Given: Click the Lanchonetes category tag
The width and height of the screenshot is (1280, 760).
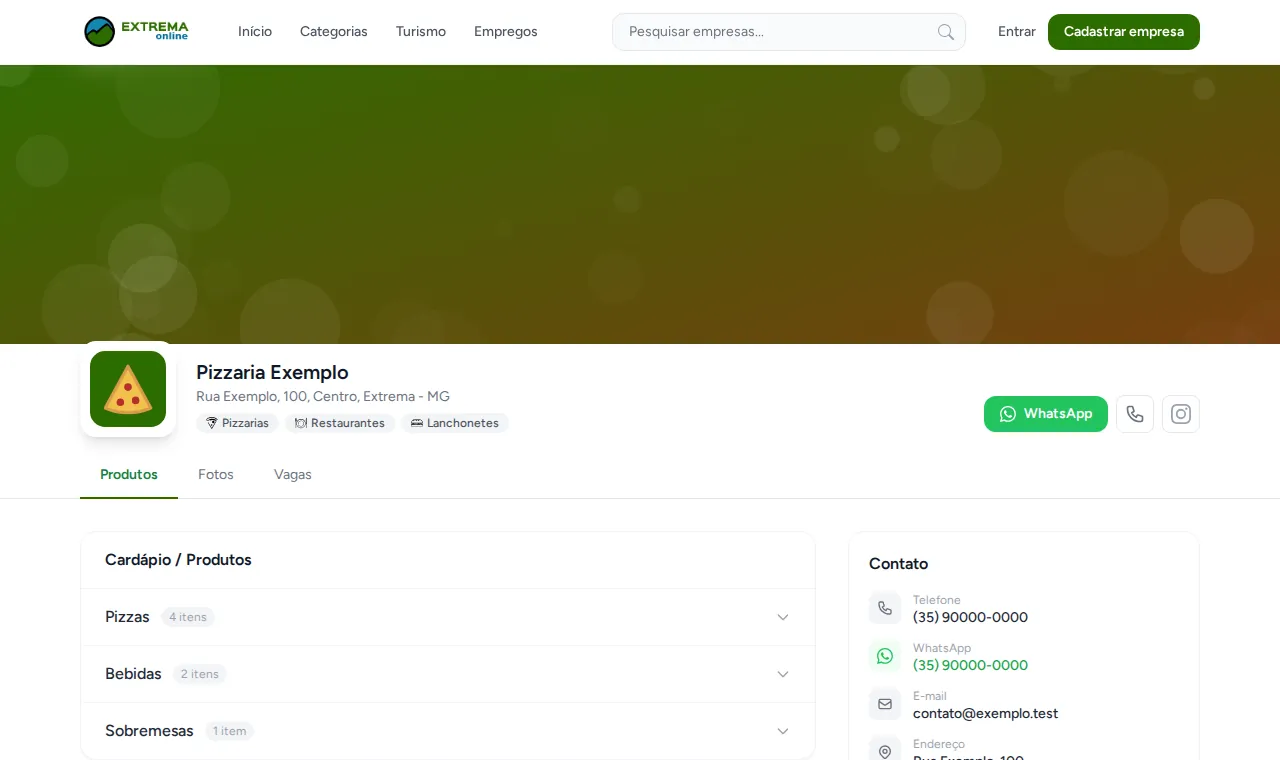Looking at the screenshot, I should click(x=455, y=423).
